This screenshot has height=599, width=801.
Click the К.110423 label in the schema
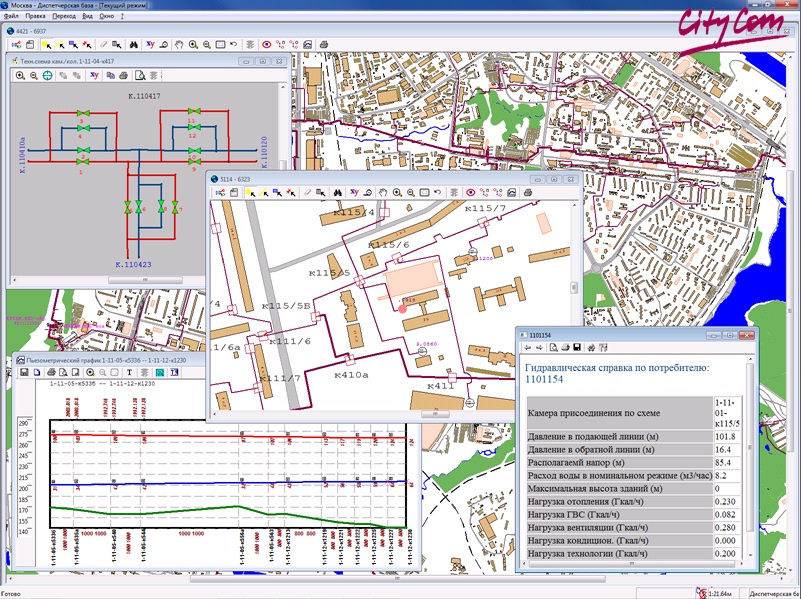[133, 265]
